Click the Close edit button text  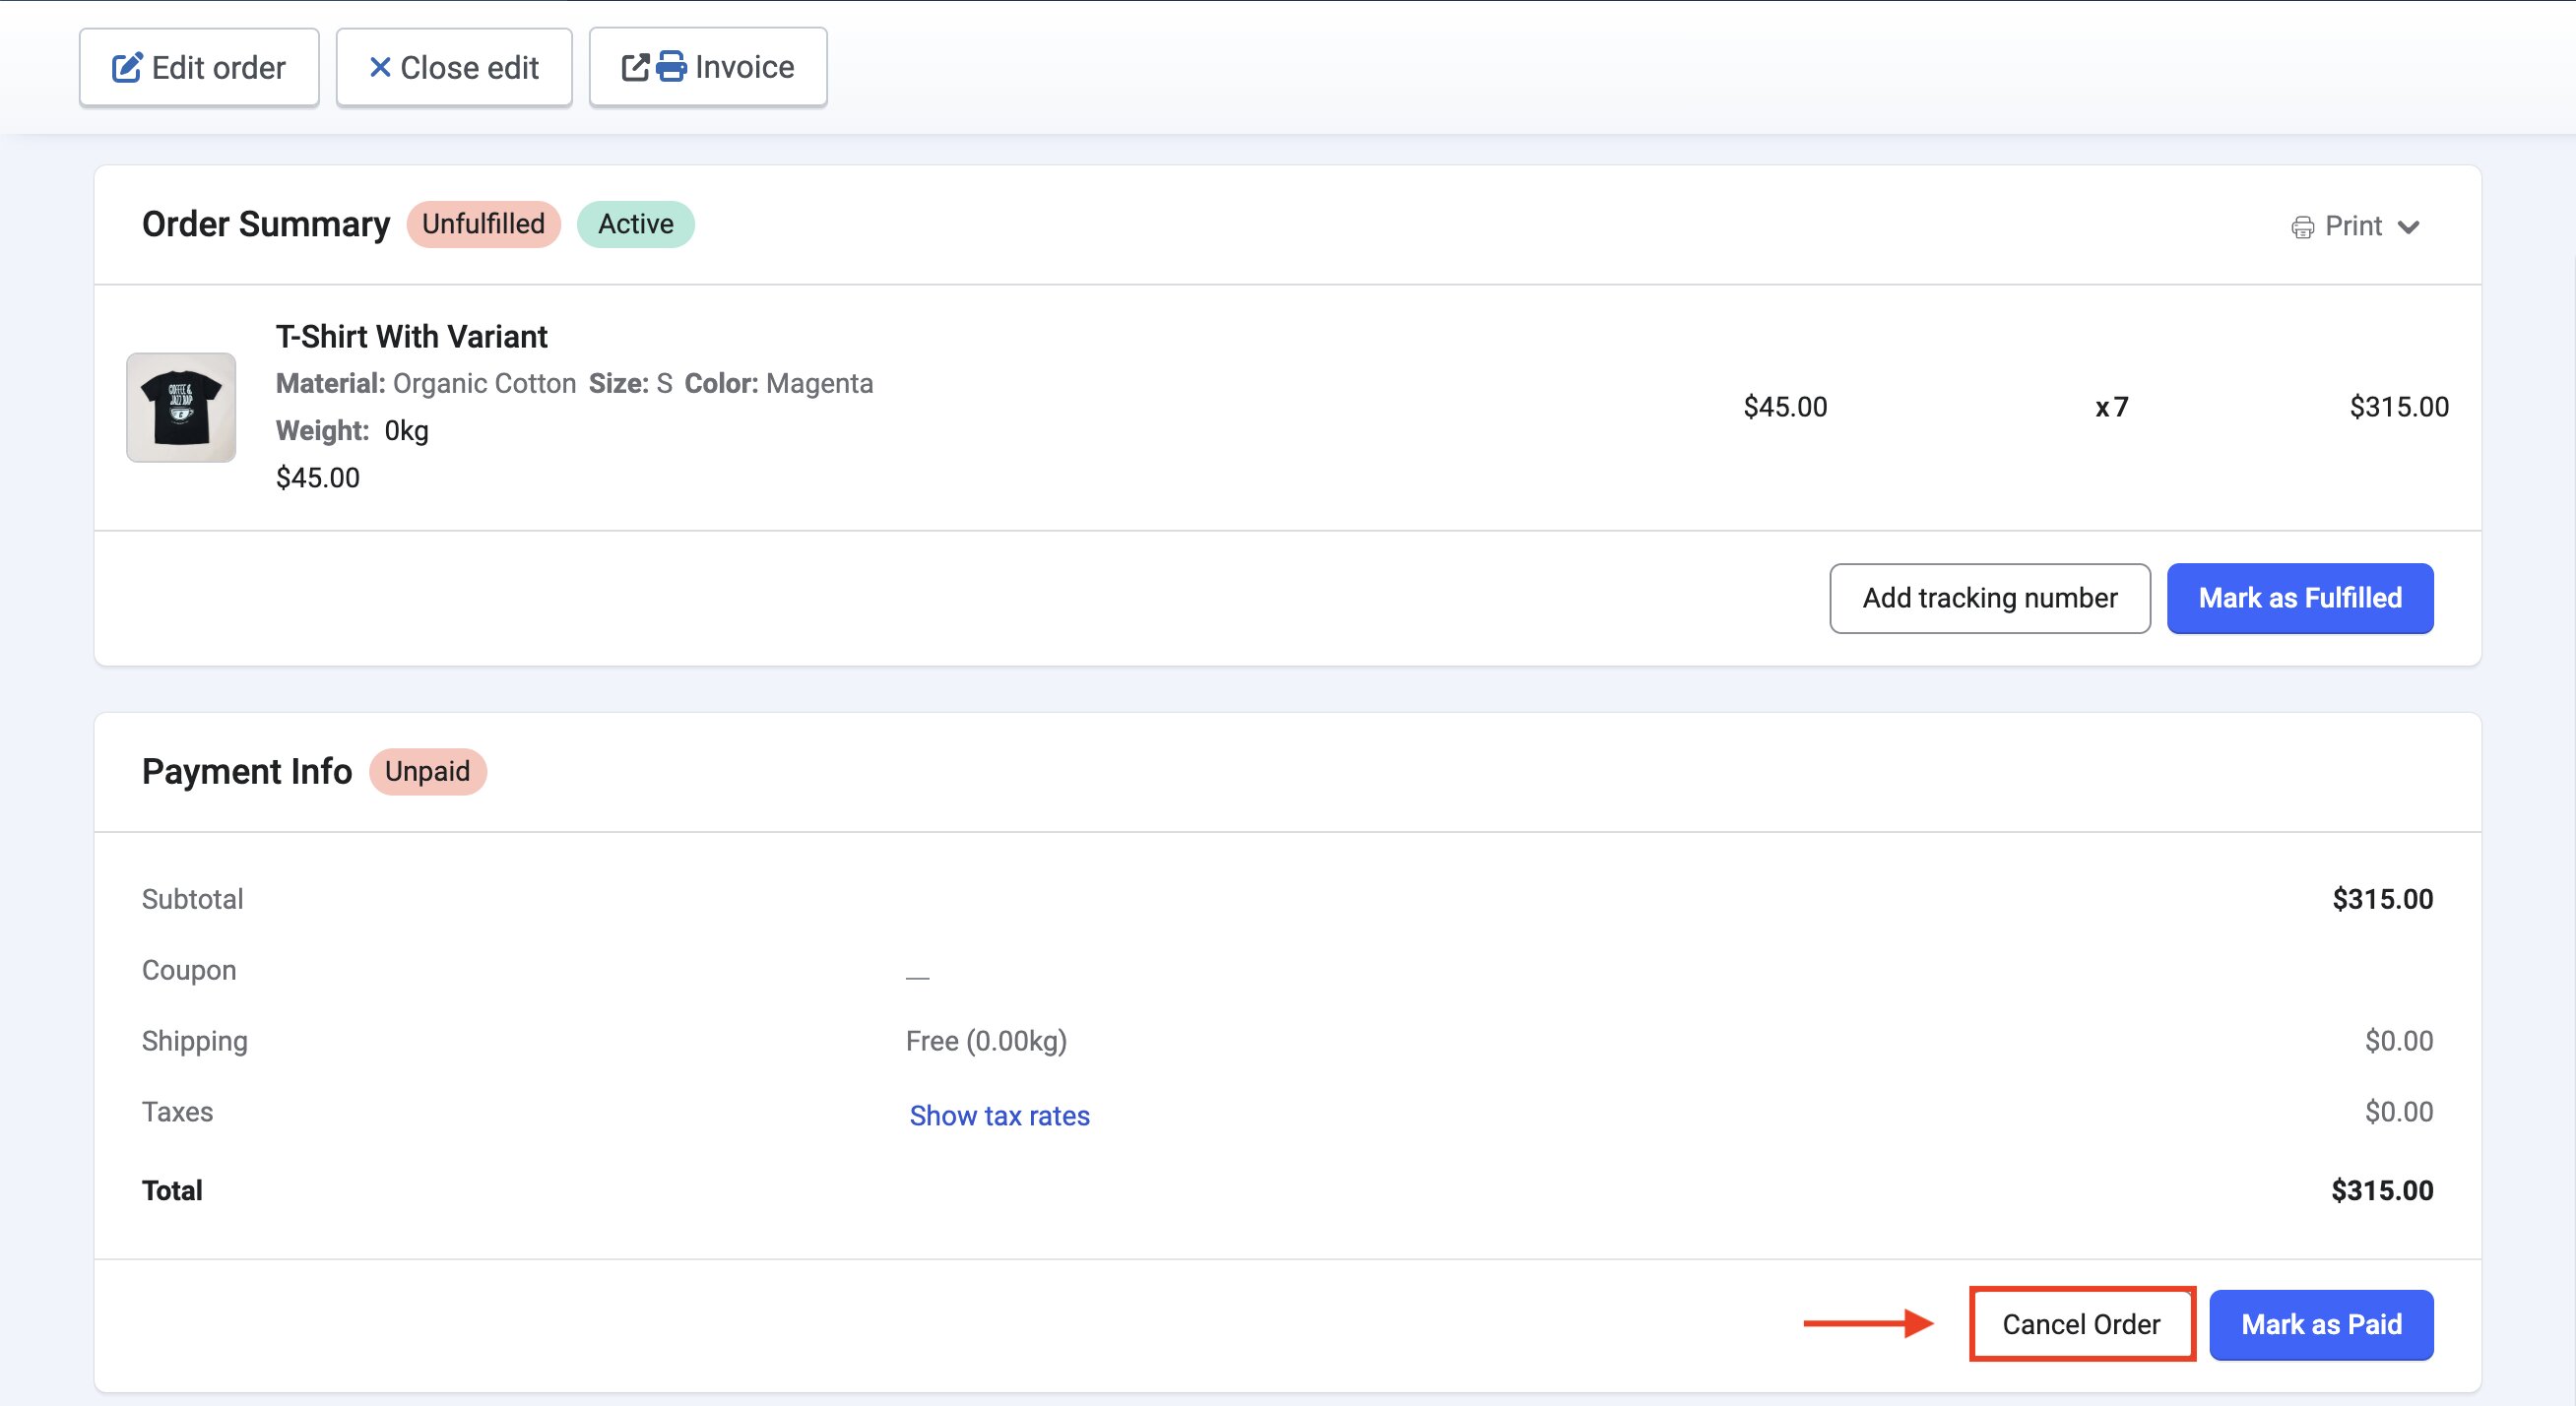(x=469, y=68)
